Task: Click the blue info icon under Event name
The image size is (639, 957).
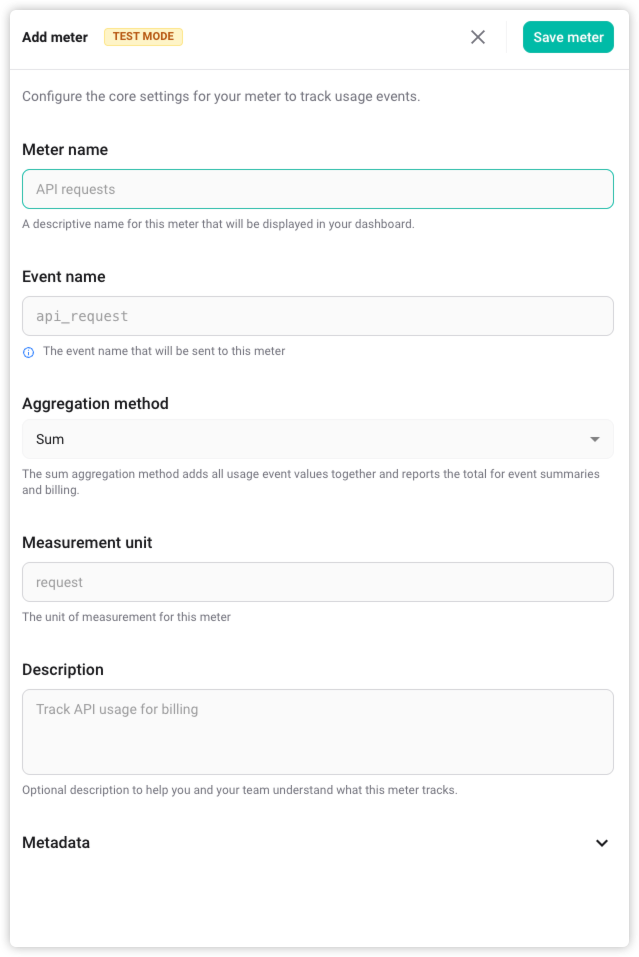Action: 28,352
